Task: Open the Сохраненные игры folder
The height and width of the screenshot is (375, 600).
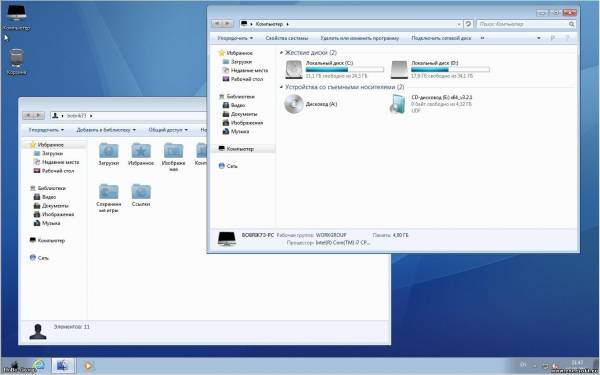Action: pos(109,191)
